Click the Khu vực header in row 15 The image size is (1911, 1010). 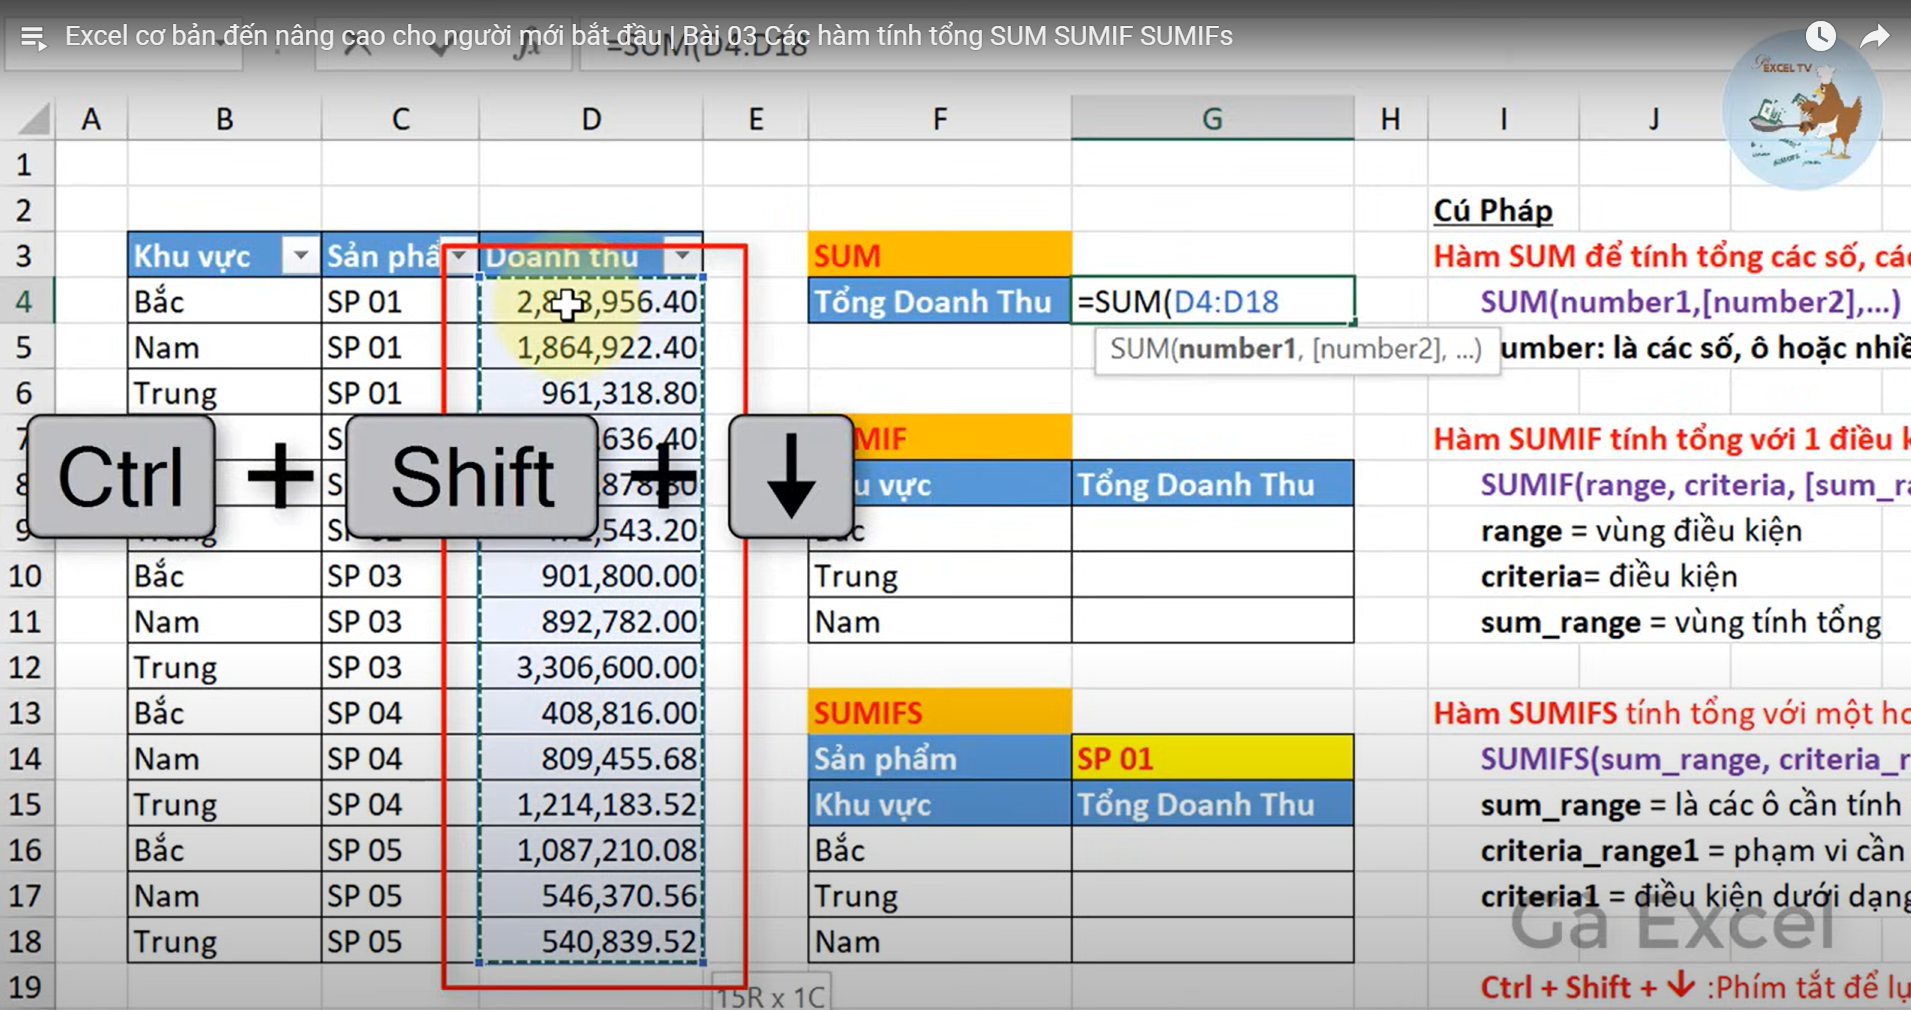(939, 804)
